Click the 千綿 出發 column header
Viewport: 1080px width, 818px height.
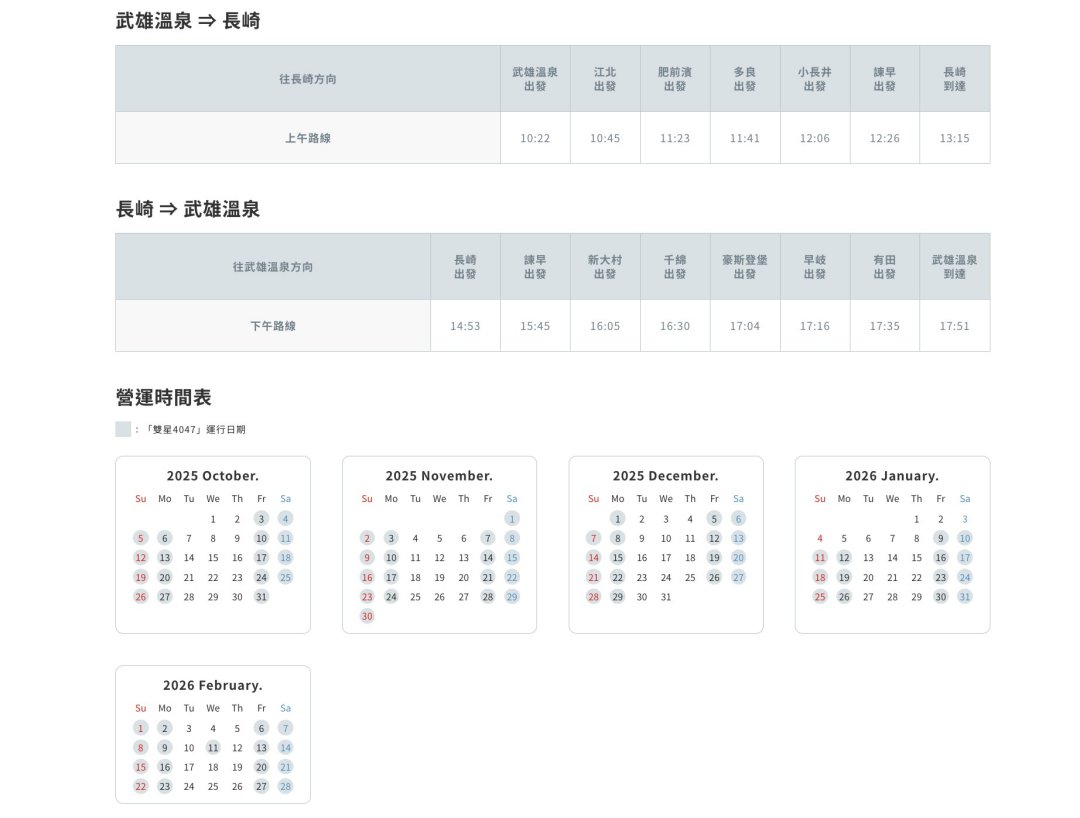(675, 266)
